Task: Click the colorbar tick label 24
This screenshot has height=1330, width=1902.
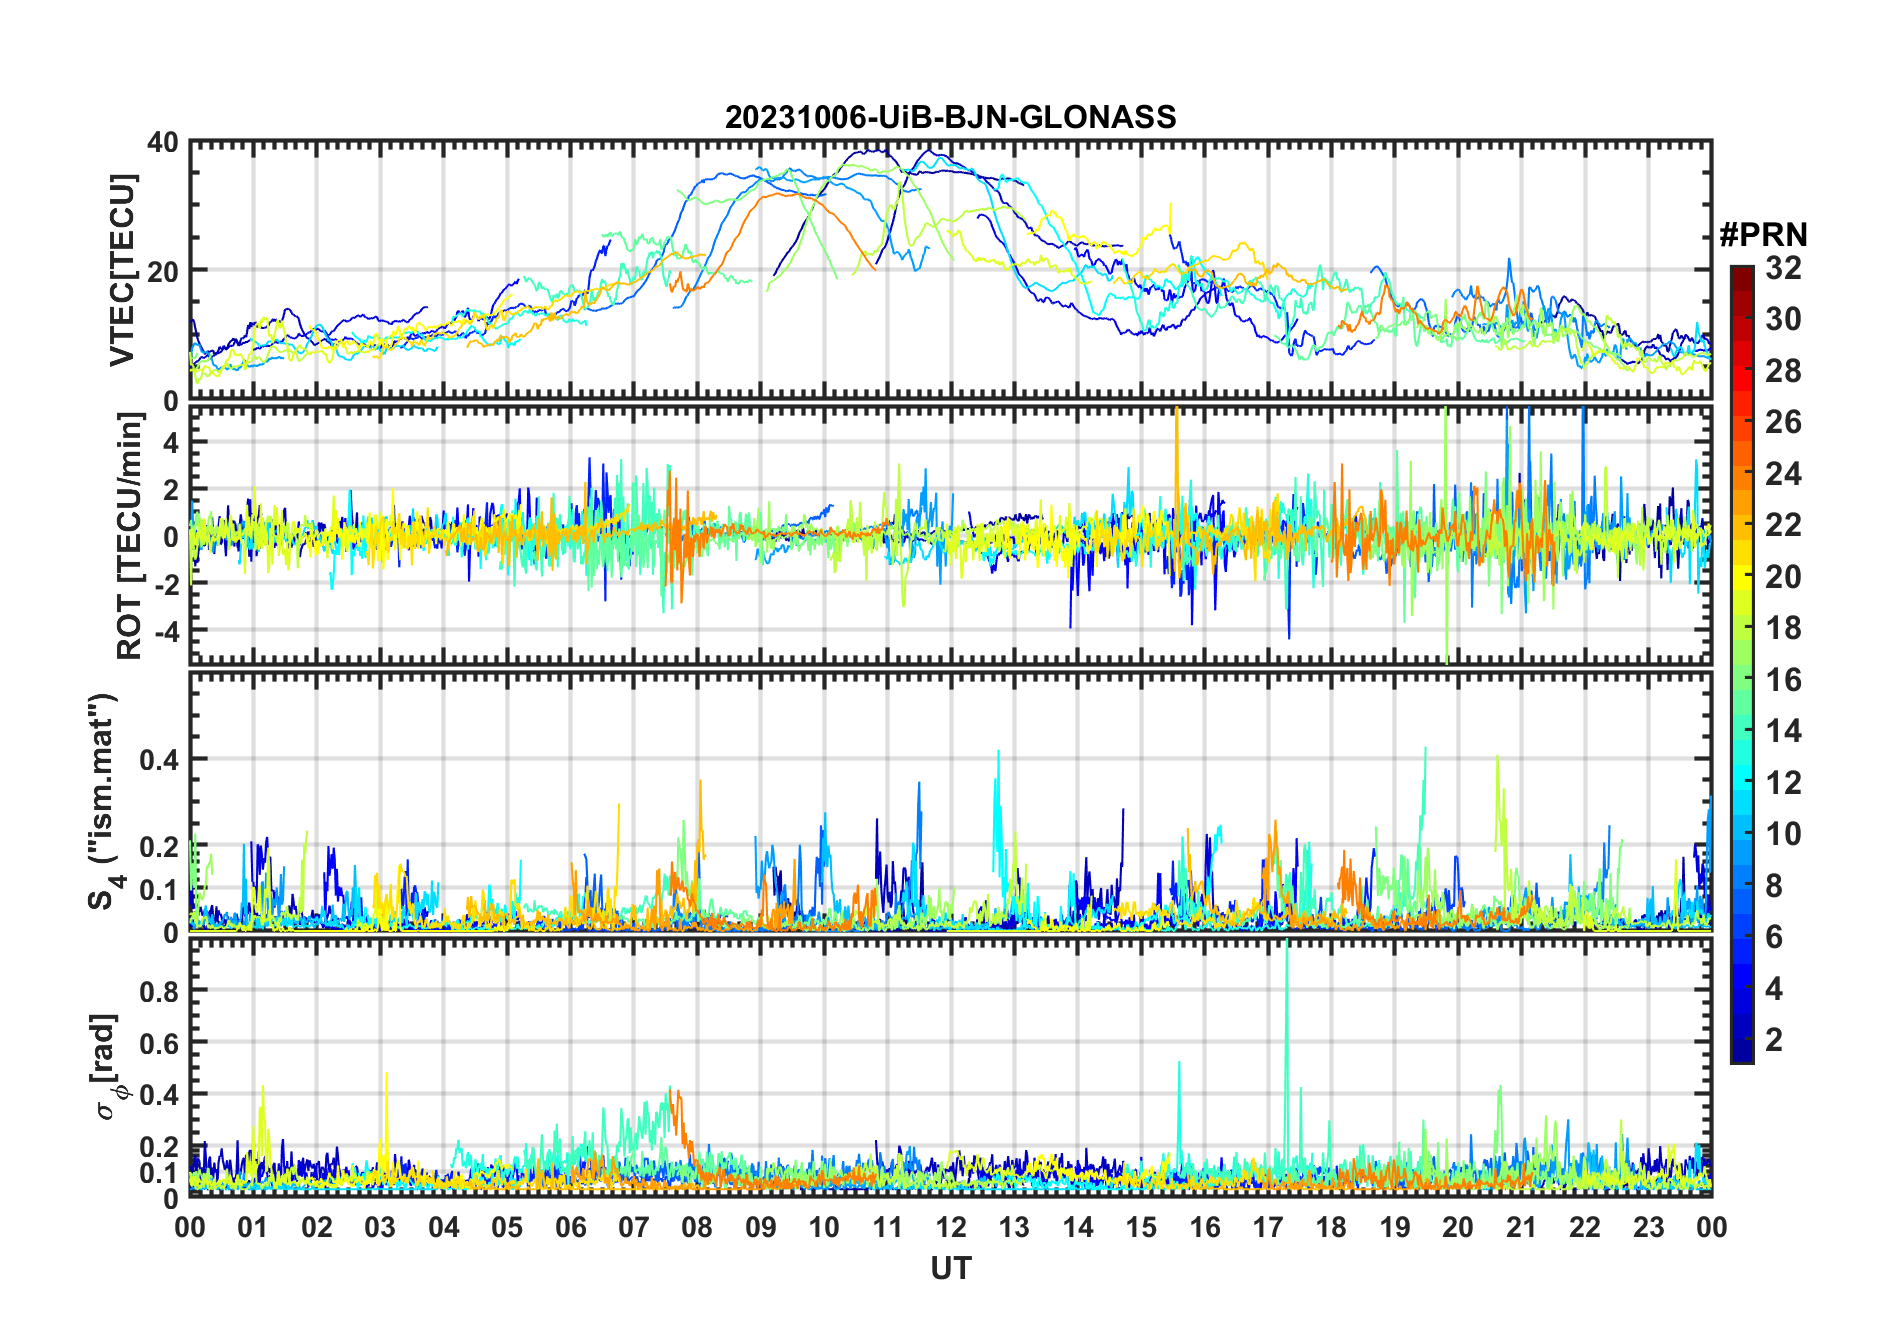Action: (1783, 474)
